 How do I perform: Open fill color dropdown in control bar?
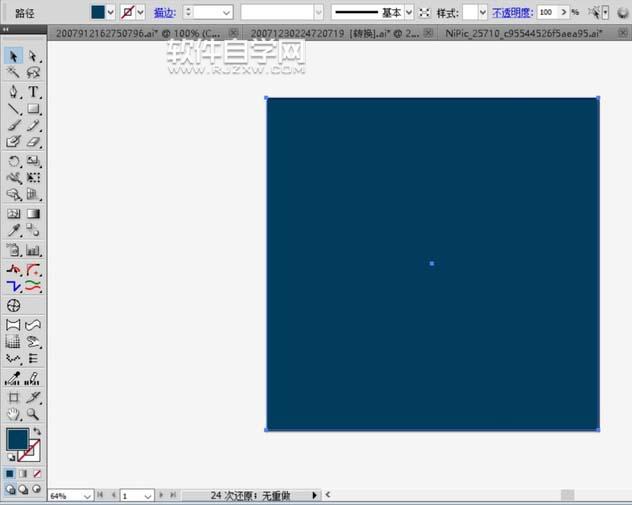[x=110, y=12]
